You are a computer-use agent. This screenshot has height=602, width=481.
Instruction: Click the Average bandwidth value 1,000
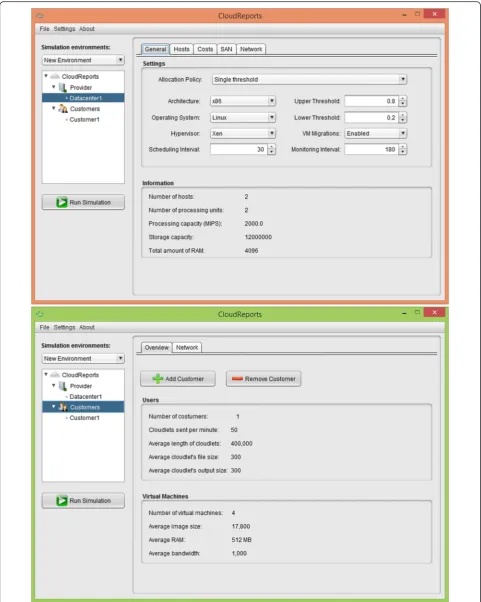click(x=239, y=553)
